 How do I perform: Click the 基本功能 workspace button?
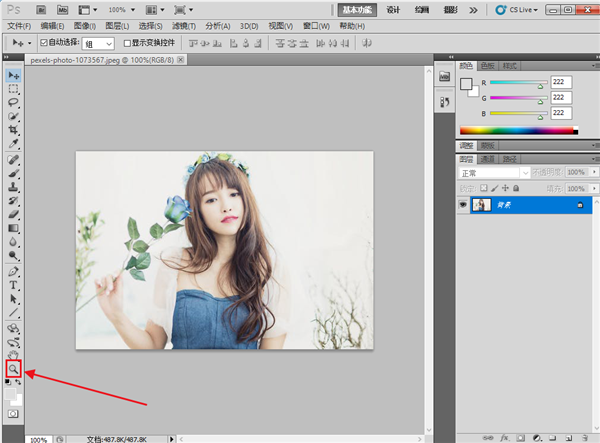(357, 9)
